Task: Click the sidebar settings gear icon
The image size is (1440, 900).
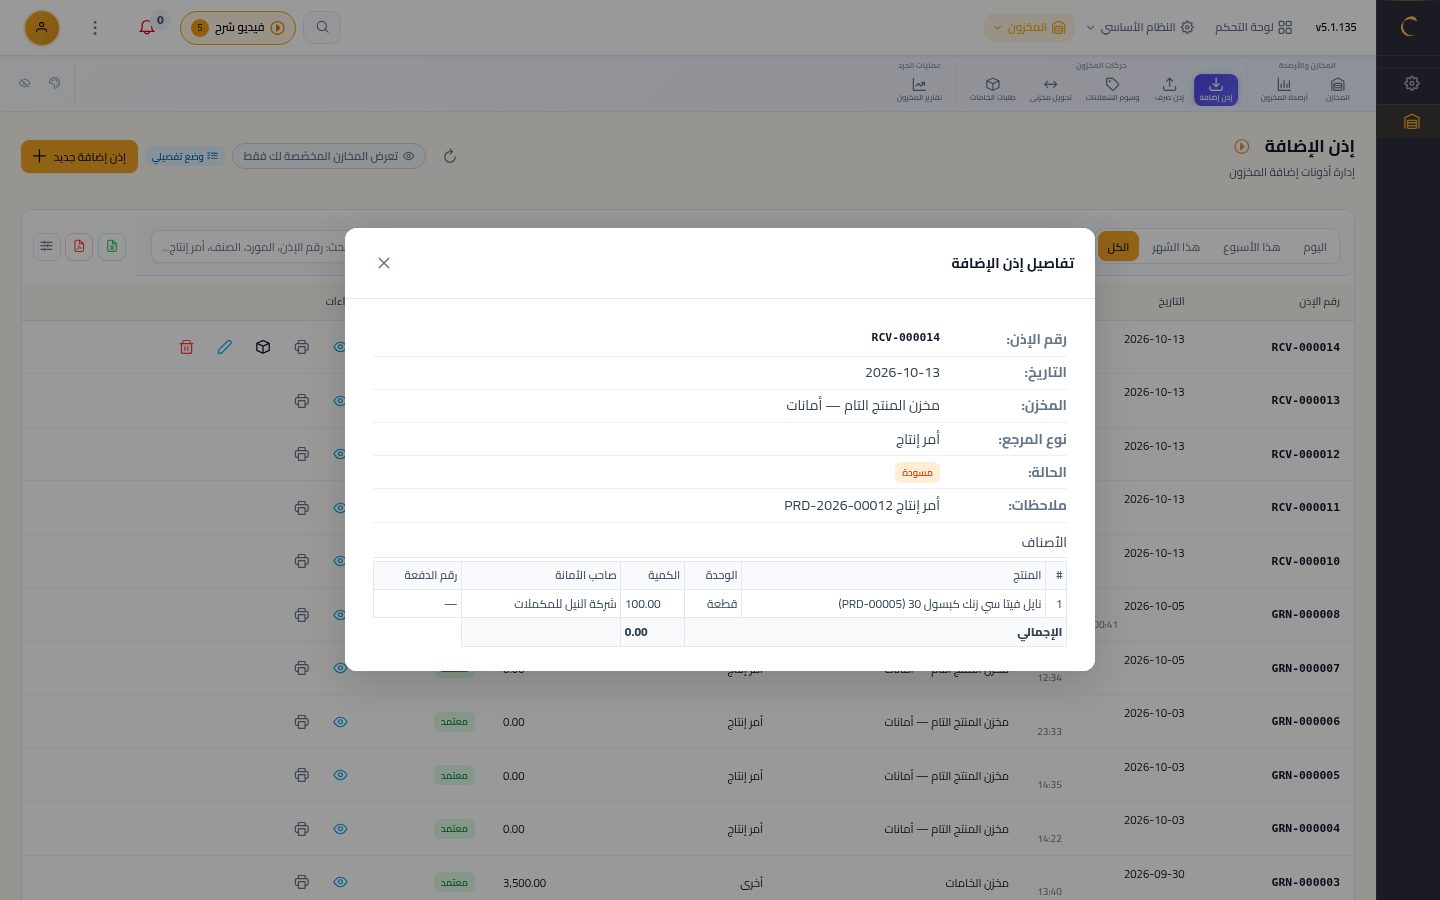Action: (x=1411, y=83)
